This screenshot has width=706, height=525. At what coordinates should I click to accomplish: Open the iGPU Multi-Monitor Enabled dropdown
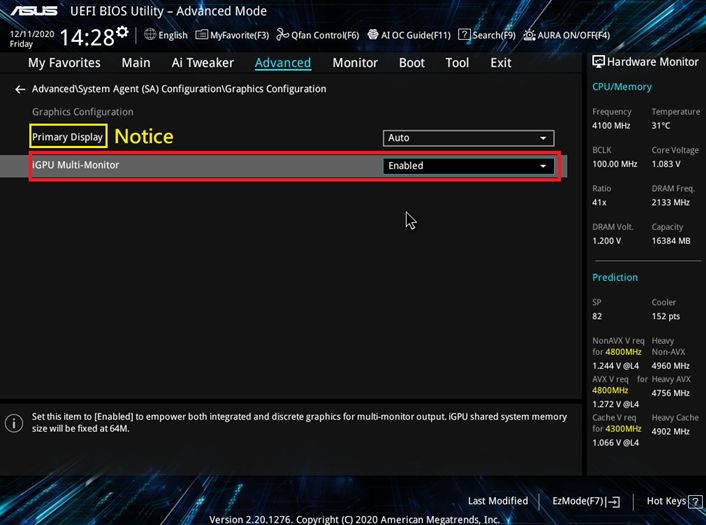[x=468, y=166]
